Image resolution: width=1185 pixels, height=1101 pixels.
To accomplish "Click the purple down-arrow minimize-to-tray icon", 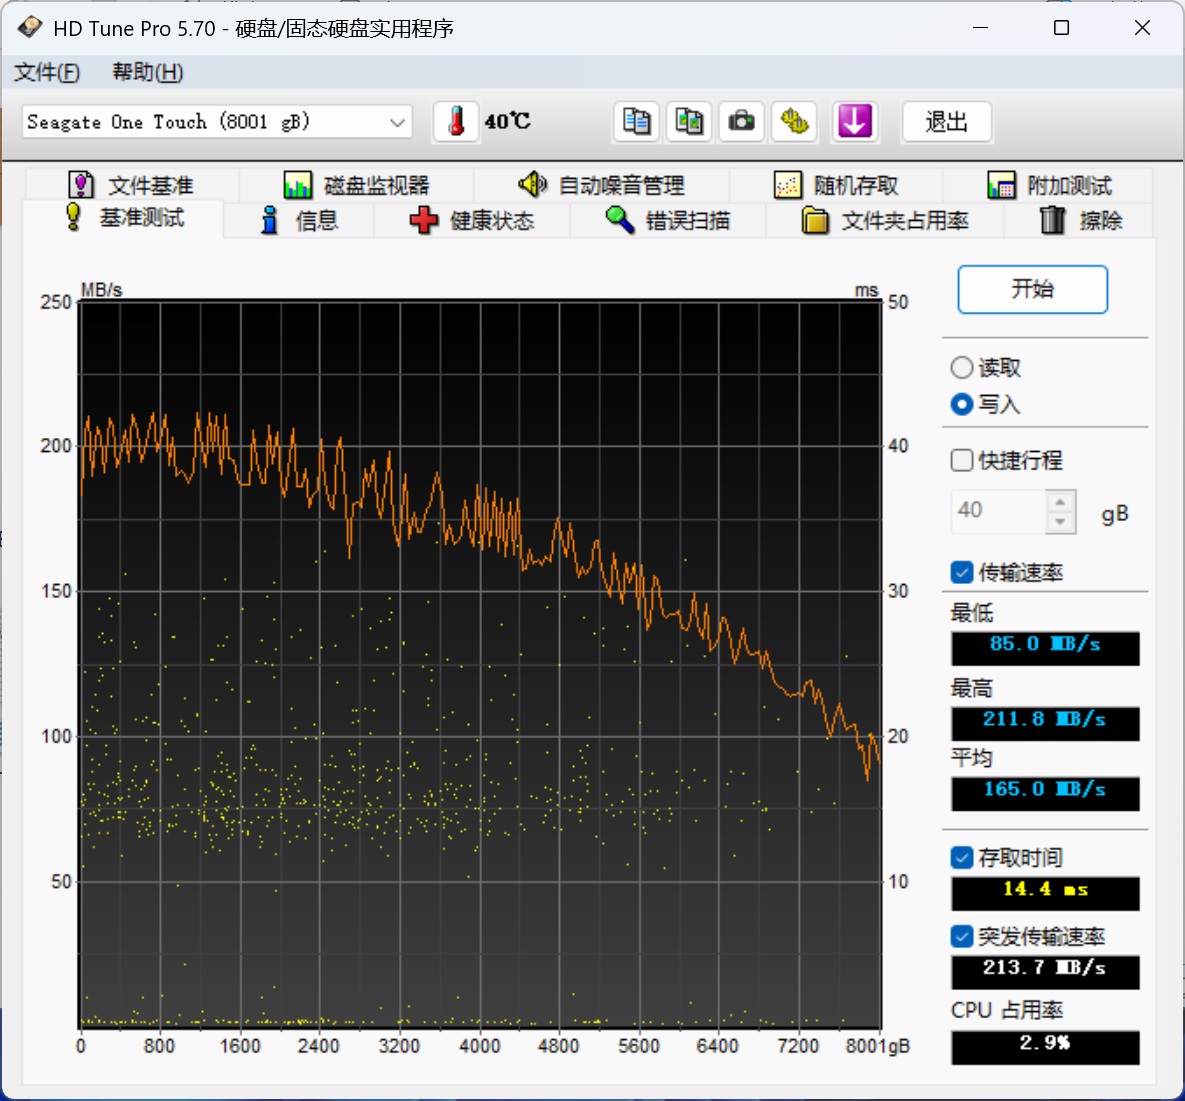I will click(855, 122).
